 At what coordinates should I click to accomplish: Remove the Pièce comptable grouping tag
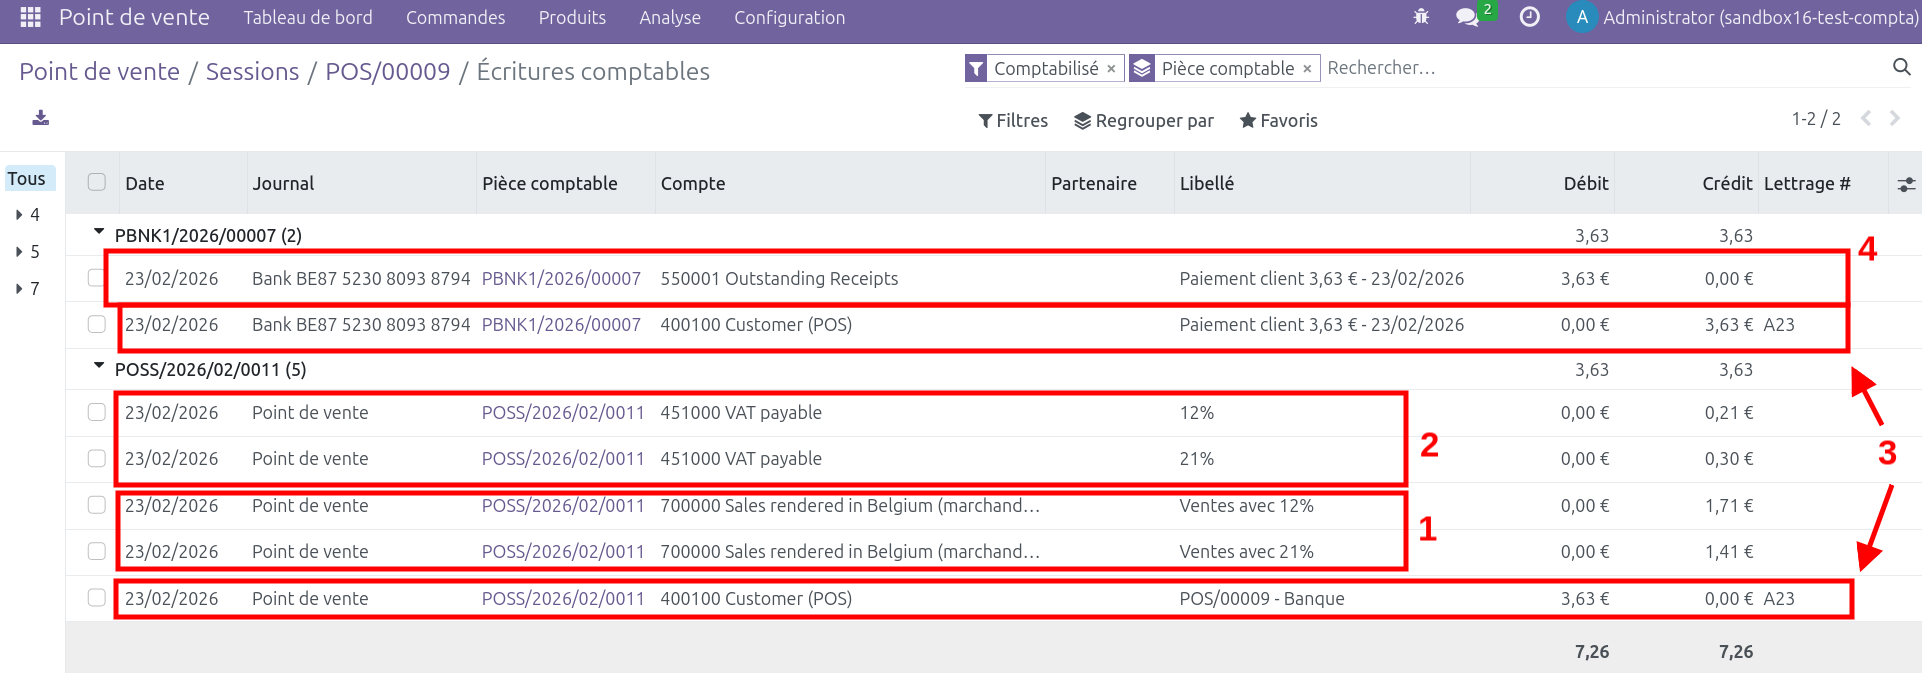(1307, 69)
